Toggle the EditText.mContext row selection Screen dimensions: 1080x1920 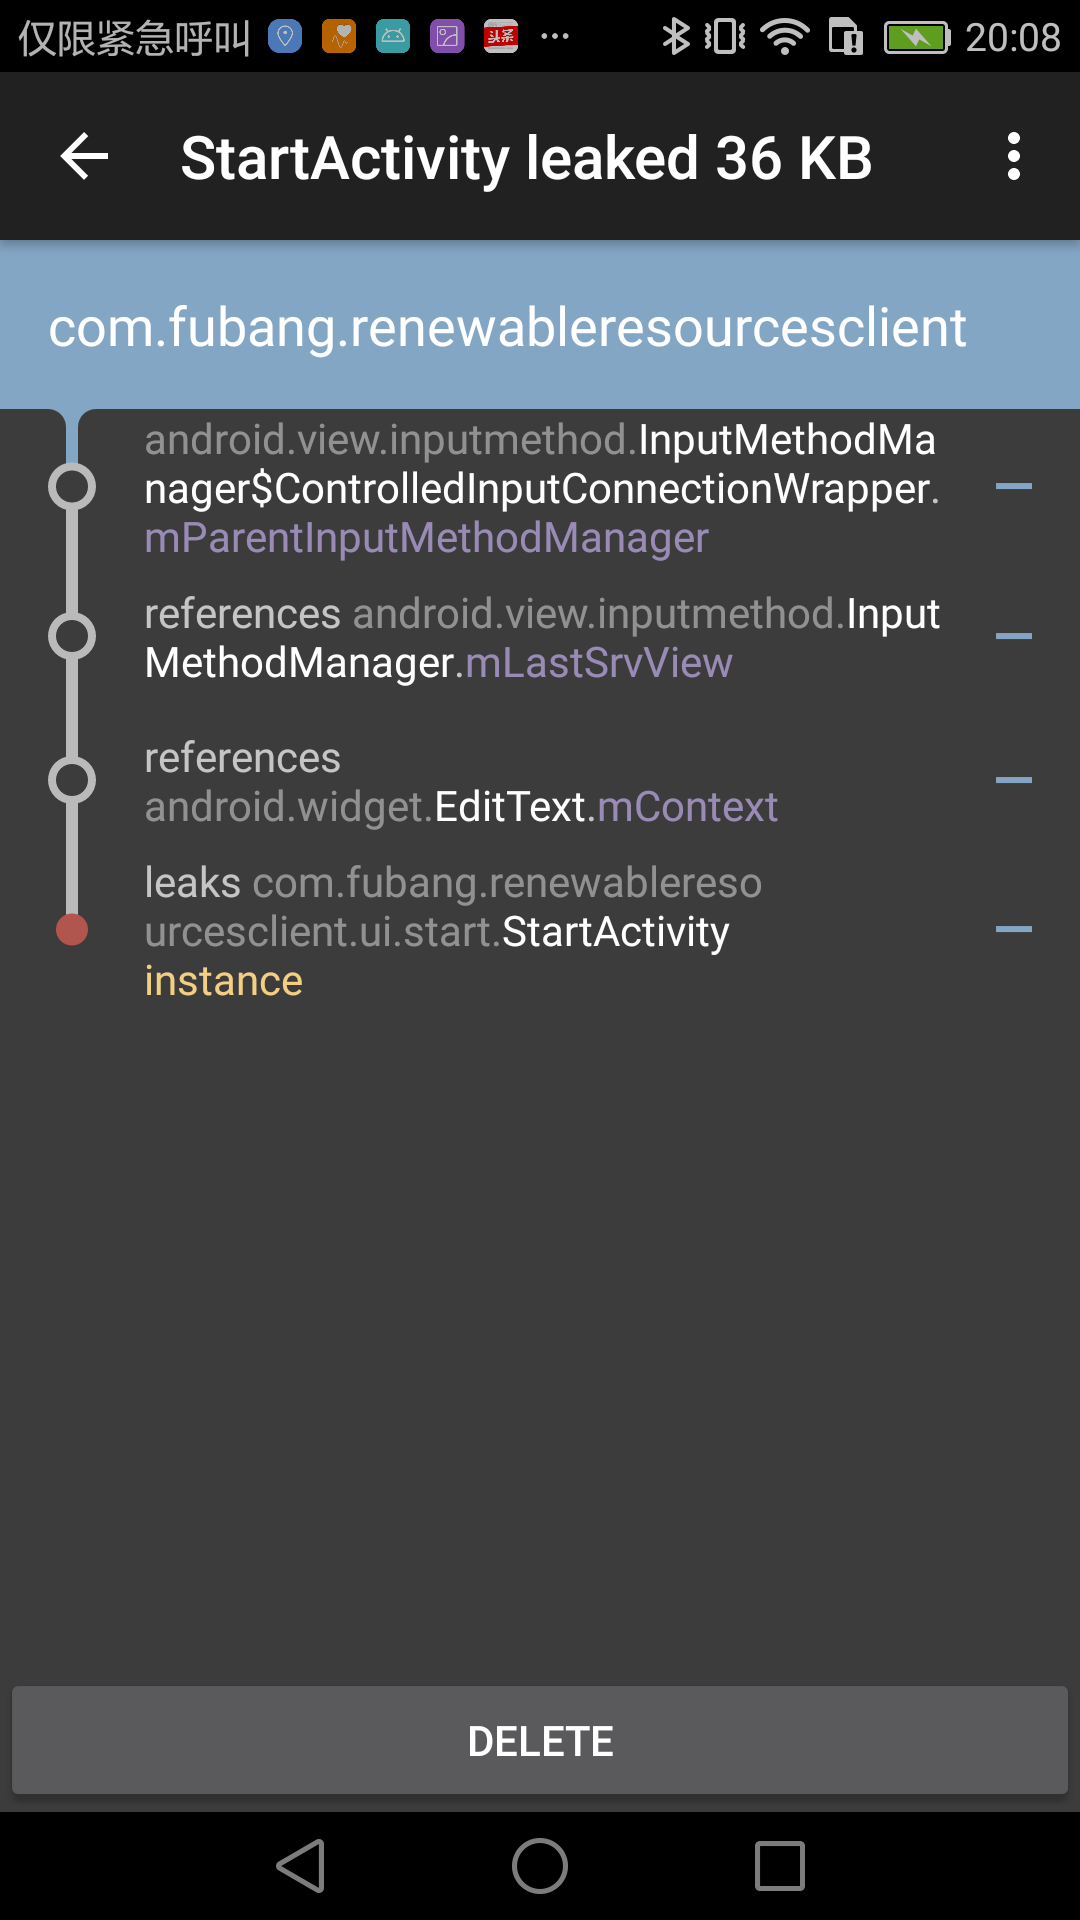tap(460, 781)
